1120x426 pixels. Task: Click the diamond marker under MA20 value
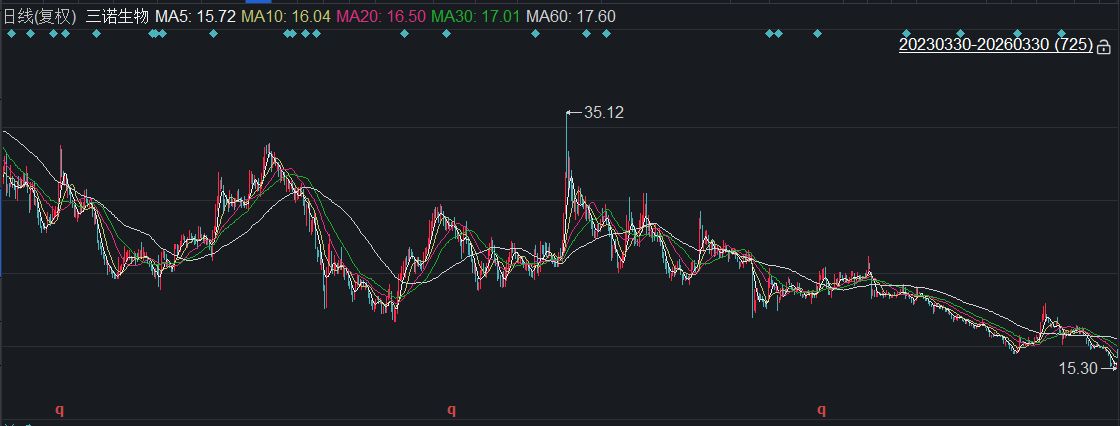(x=404, y=34)
